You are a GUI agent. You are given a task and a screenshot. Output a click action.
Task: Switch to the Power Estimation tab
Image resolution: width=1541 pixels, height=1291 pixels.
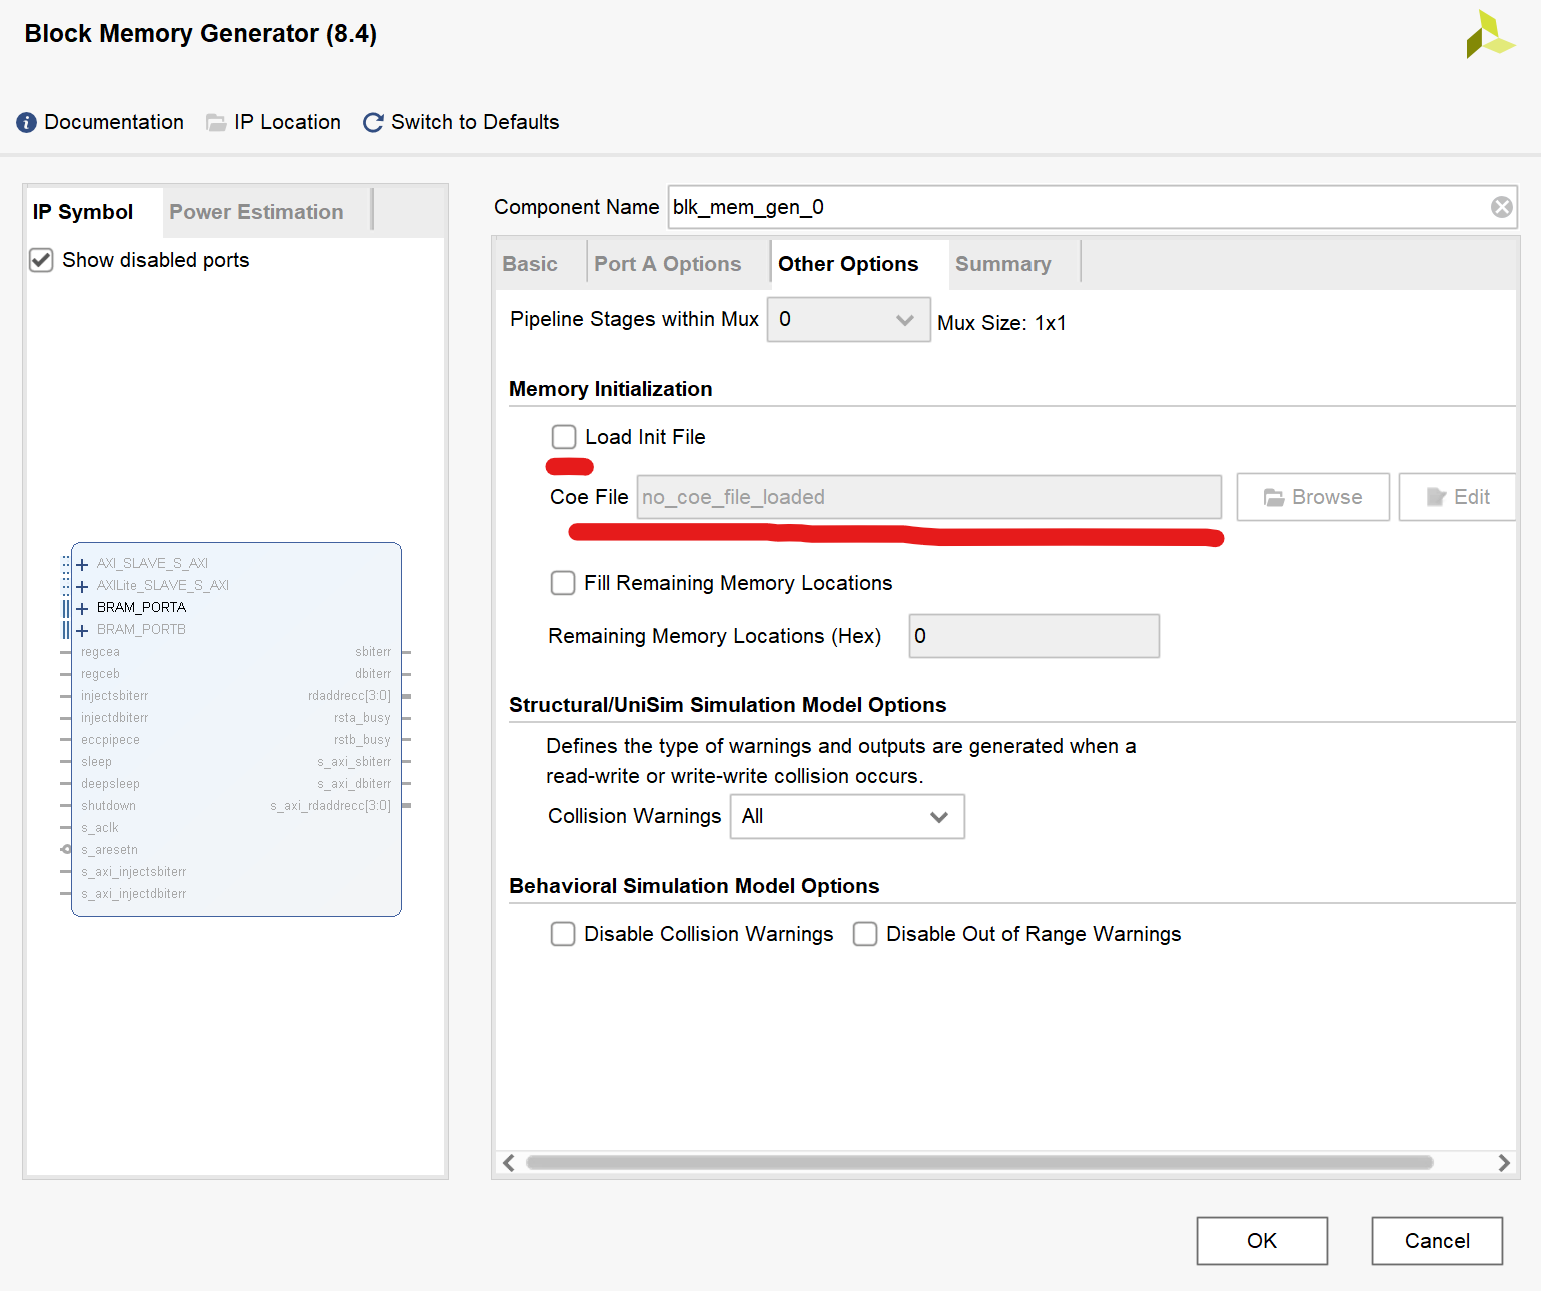coord(256,212)
